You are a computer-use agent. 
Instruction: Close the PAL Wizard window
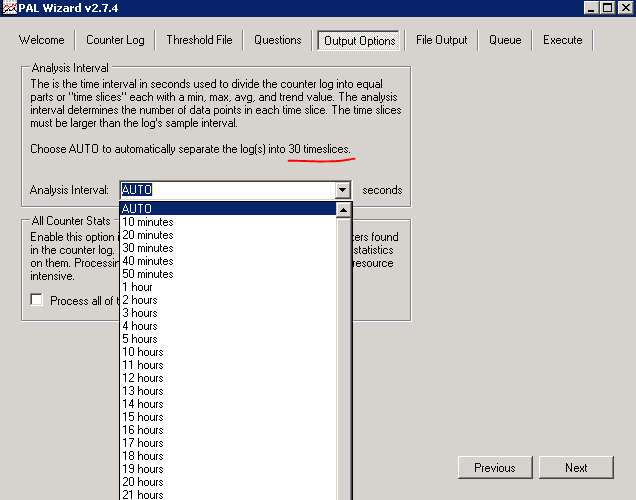[x=626, y=8]
